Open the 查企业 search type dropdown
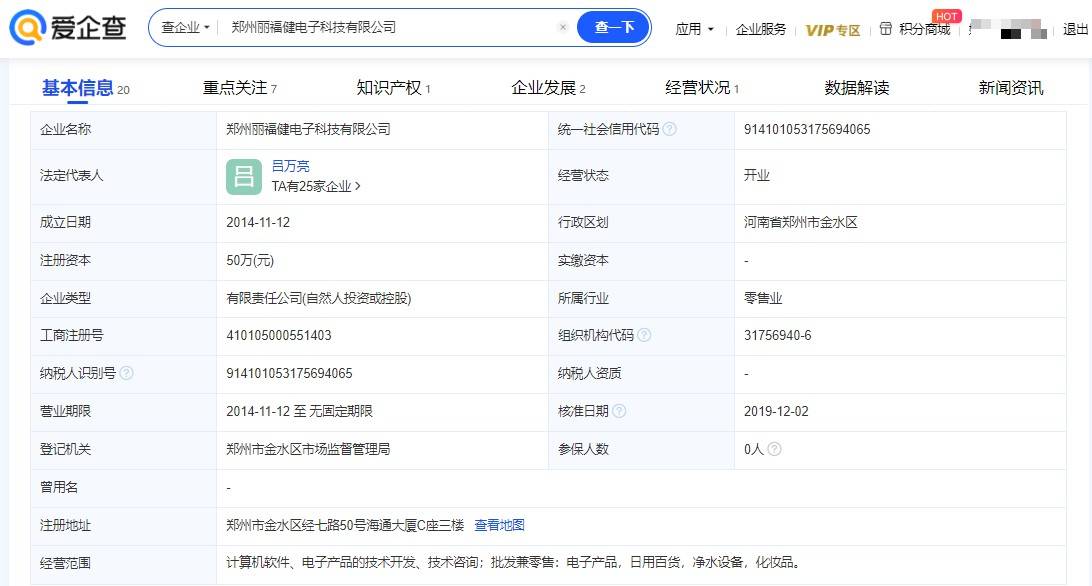Screen dimensions: 1092x586 point(185,28)
